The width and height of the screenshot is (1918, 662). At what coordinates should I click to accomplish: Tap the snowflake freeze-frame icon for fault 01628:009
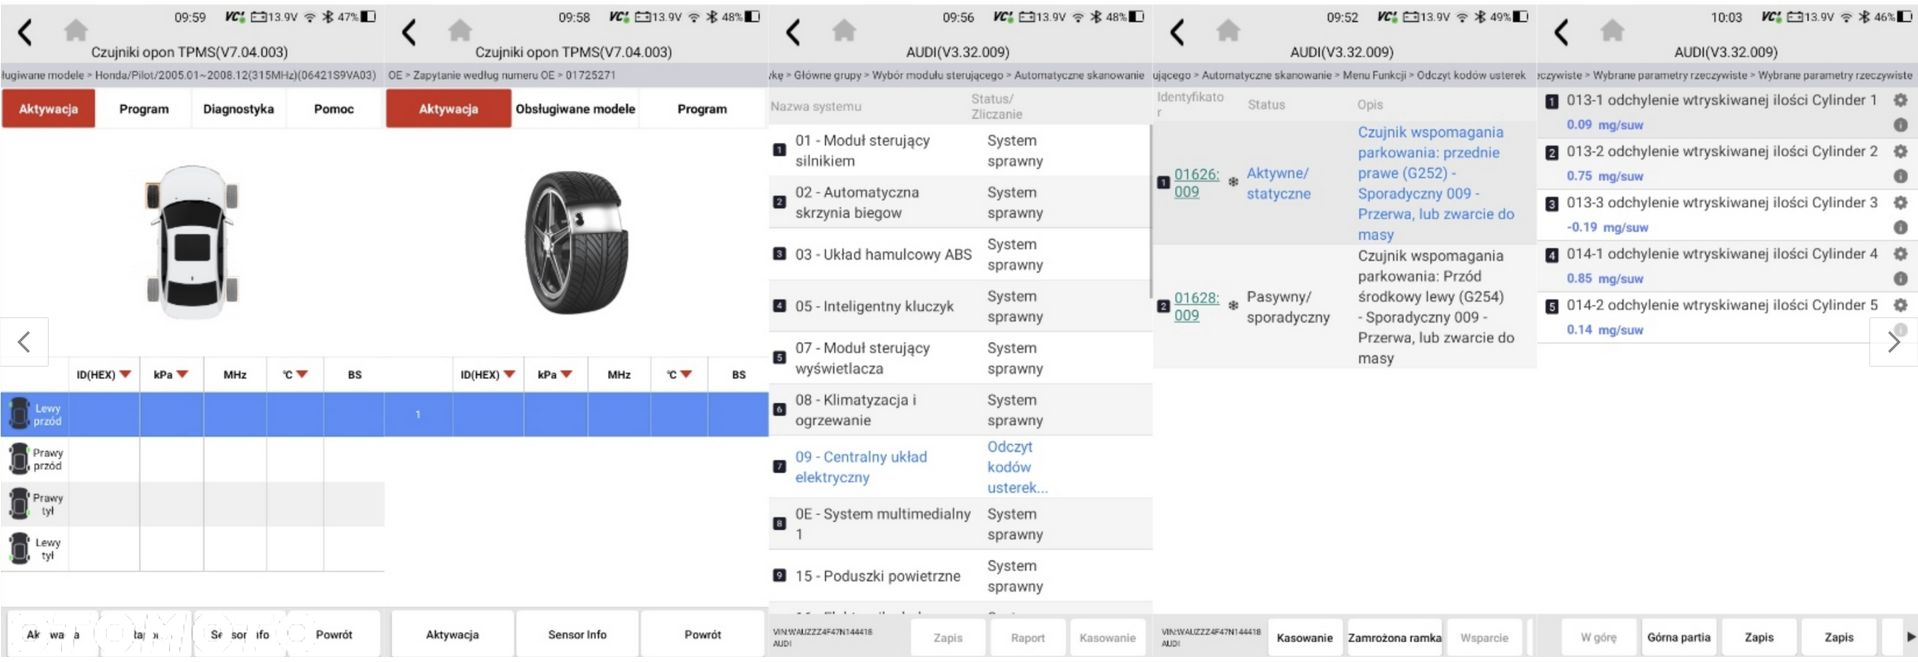1233,306
